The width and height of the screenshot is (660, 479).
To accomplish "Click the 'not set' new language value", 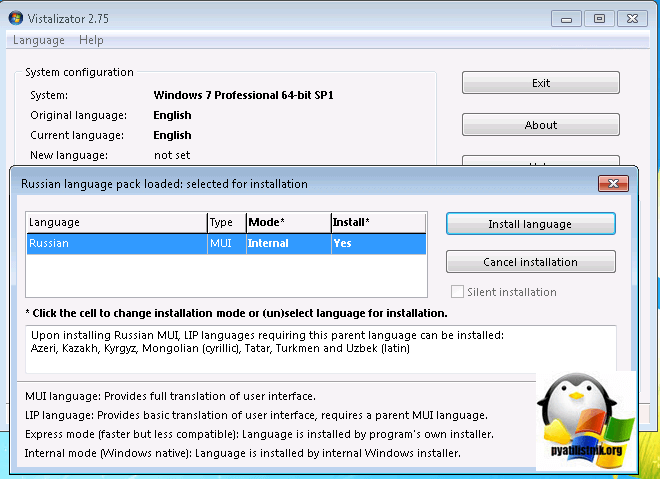I will pyautogui.click(x=172, y=155).
